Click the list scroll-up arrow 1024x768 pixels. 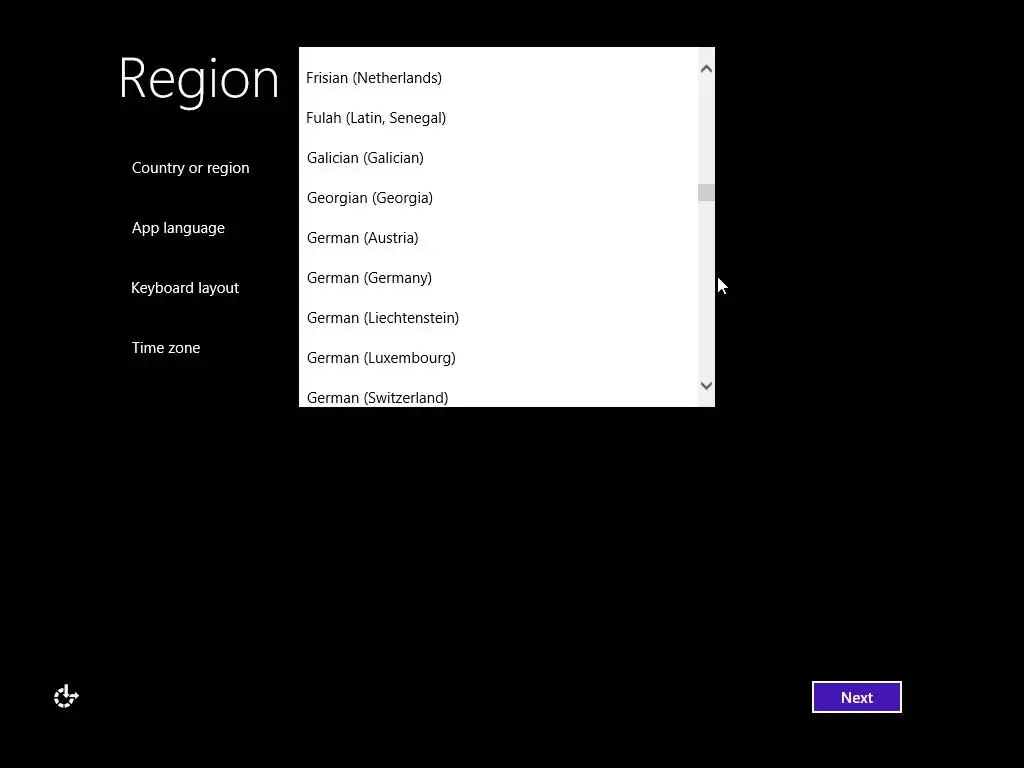706,69
